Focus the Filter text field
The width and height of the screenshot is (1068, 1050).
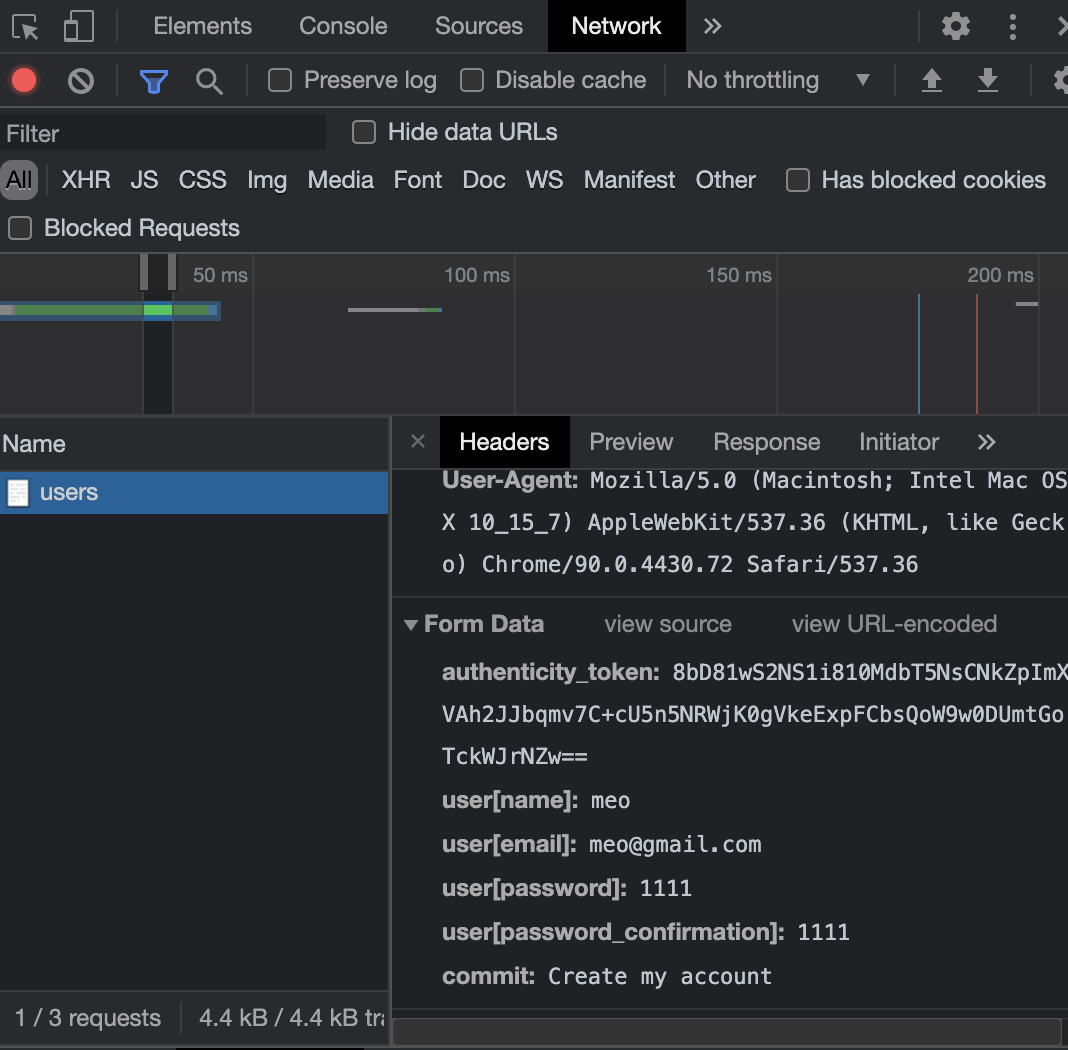(163, 133)
